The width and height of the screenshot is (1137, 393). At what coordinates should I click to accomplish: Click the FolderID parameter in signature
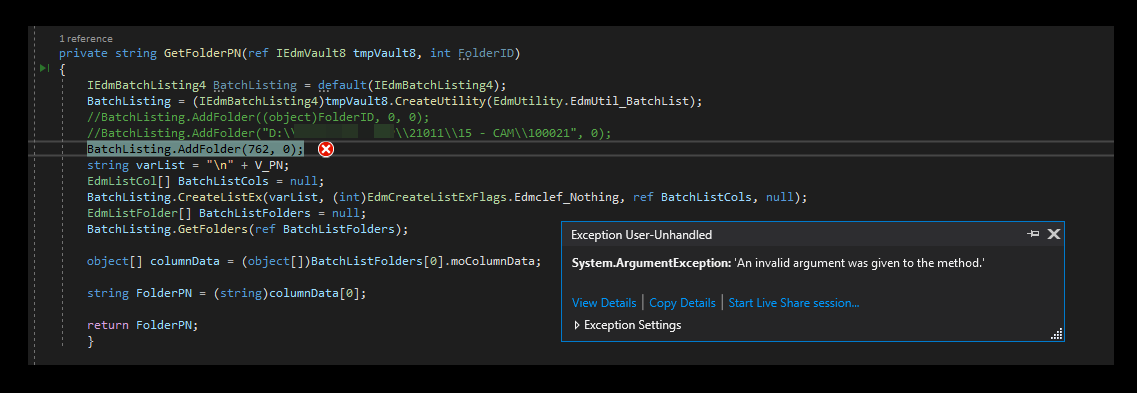[486, 54]
